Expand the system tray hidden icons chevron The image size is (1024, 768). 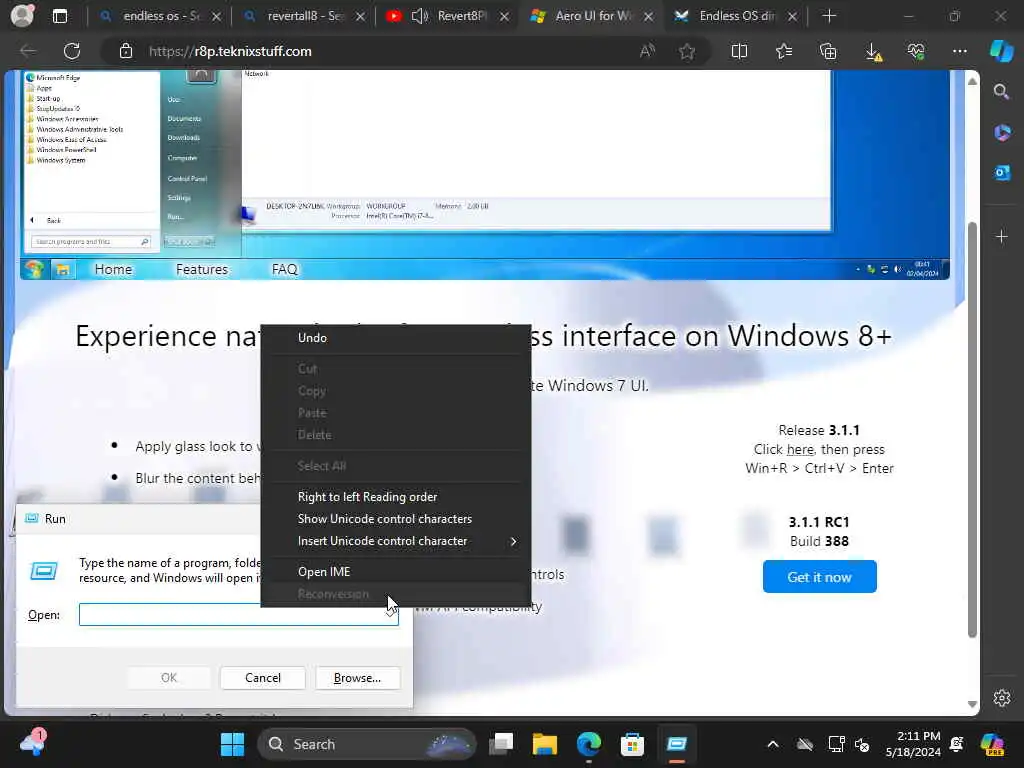tap(773, 744)
